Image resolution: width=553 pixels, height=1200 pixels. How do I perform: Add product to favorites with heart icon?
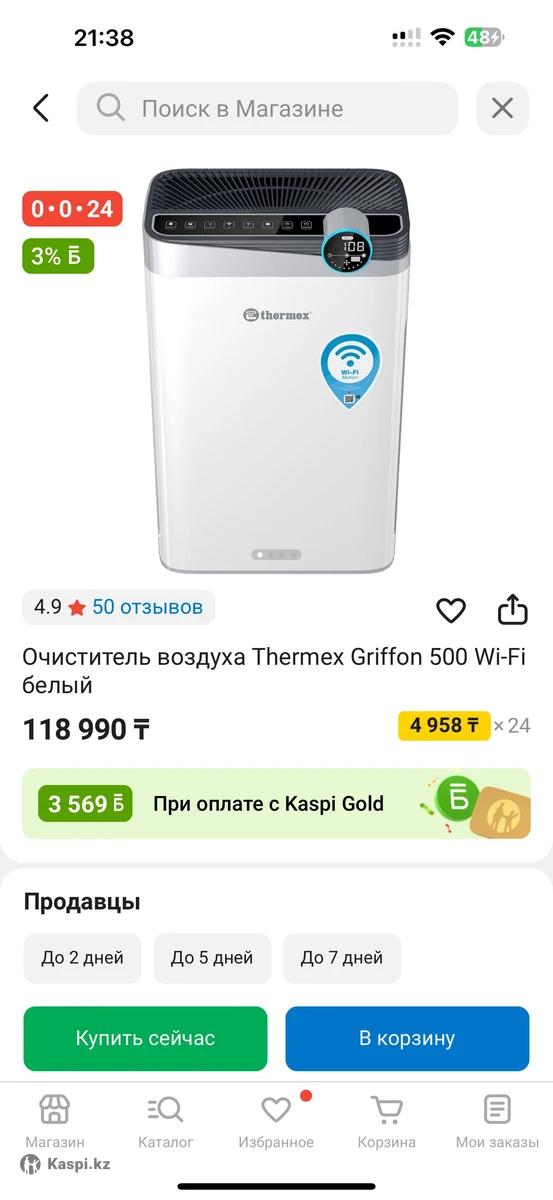tap(451, 610)
